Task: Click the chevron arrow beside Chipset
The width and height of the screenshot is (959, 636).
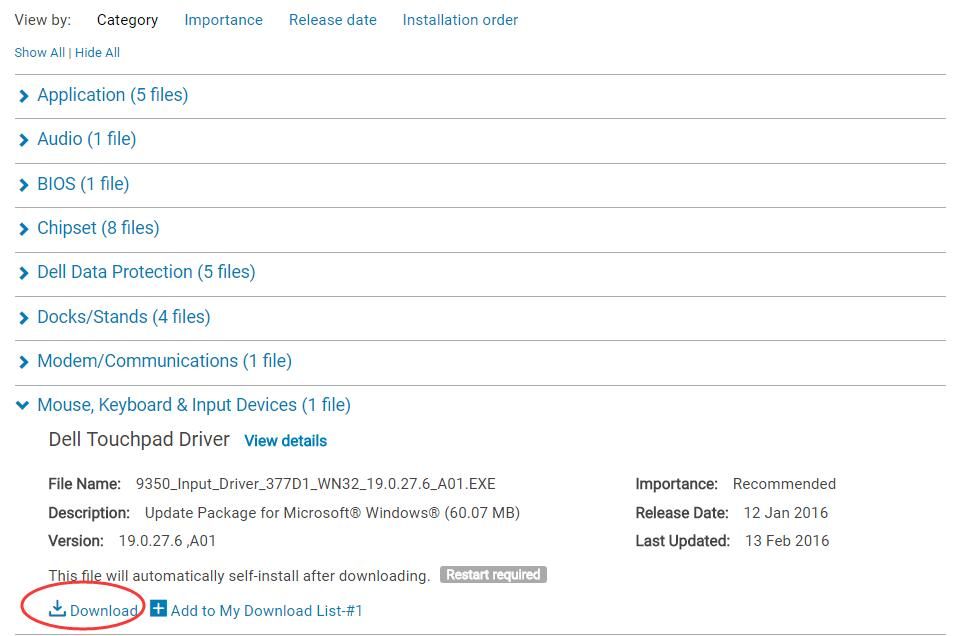Action: 24,229
